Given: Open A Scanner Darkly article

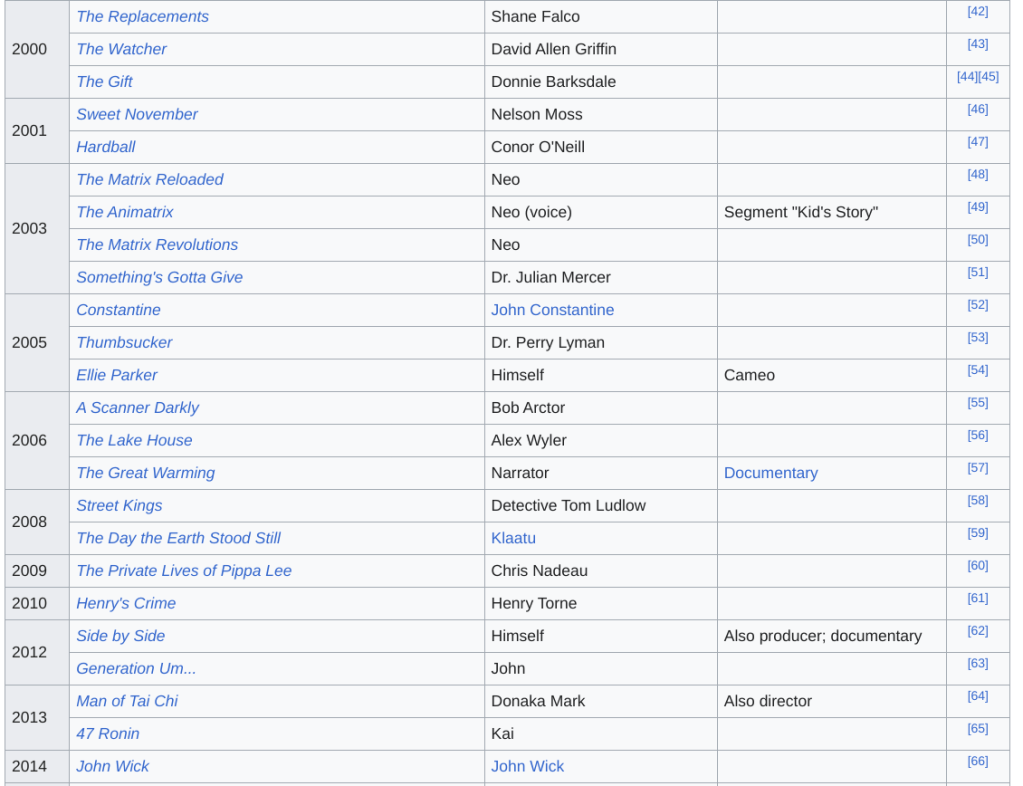Looking at the screenshot, I should (x=137, y=408).
